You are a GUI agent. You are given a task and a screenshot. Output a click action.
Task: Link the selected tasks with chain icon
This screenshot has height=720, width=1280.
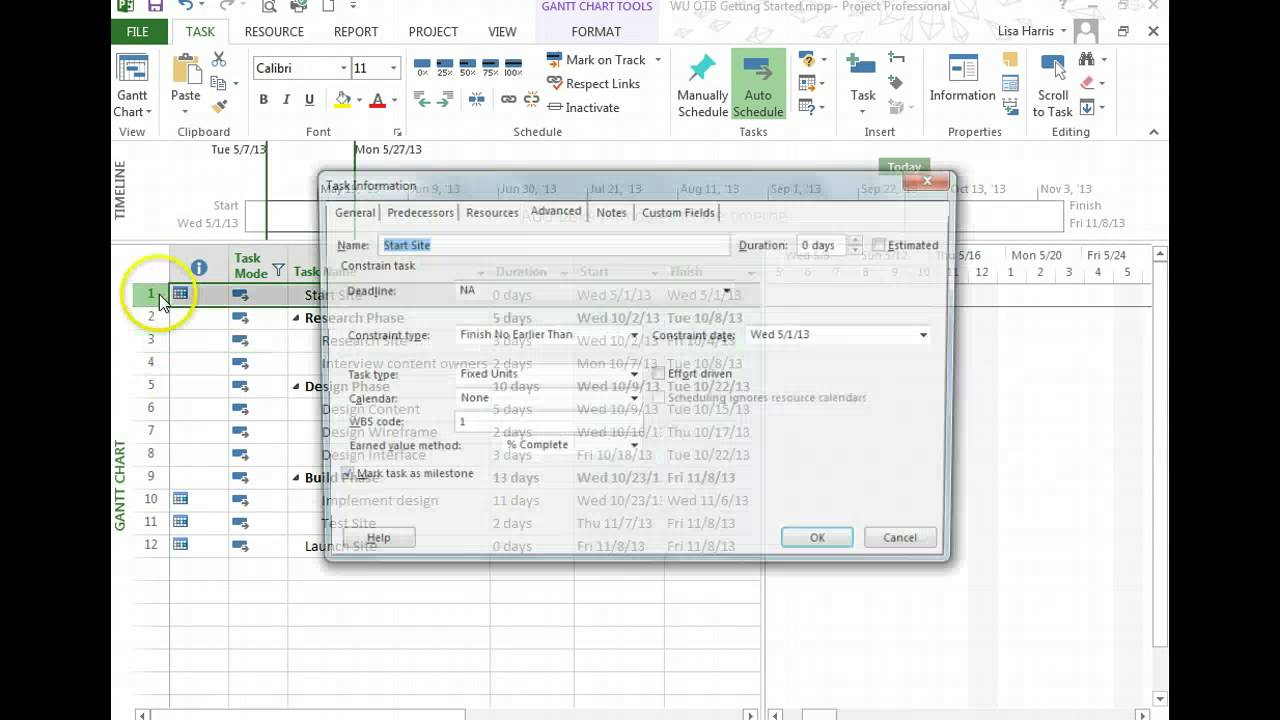(x=508, y=99)
